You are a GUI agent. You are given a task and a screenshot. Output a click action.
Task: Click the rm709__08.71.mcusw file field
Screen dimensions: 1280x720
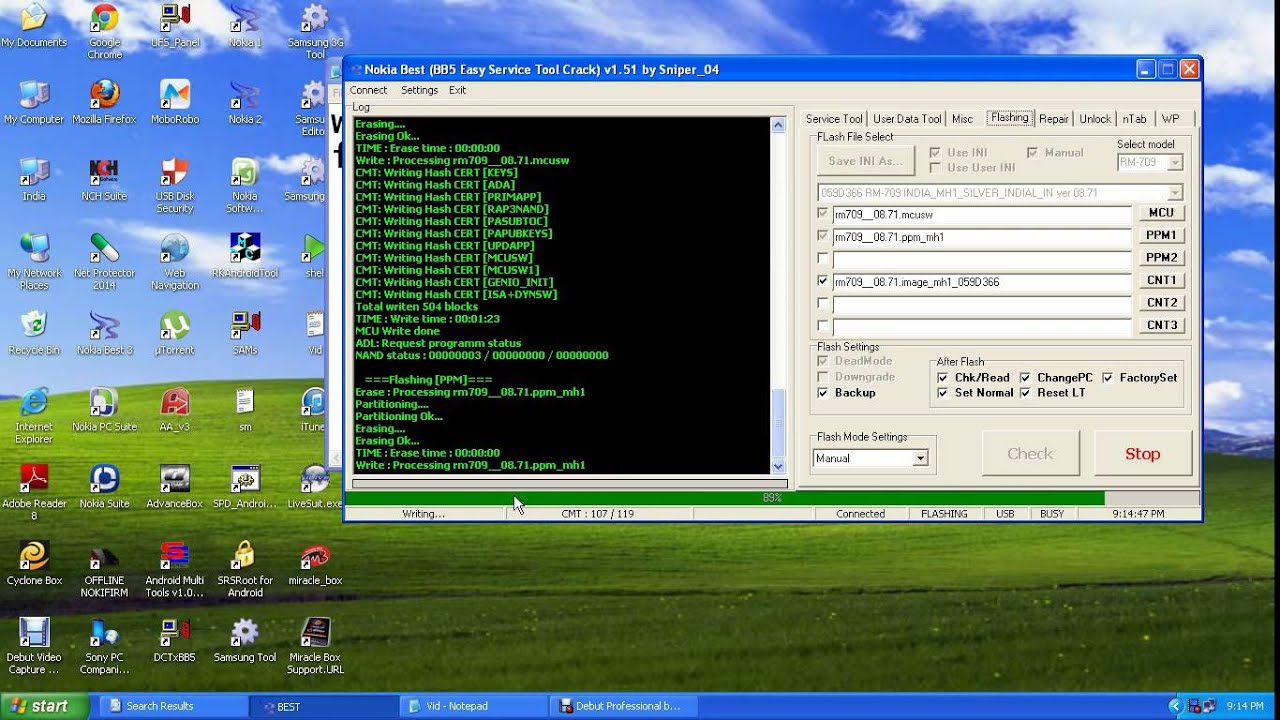click(x=981, y=214)
